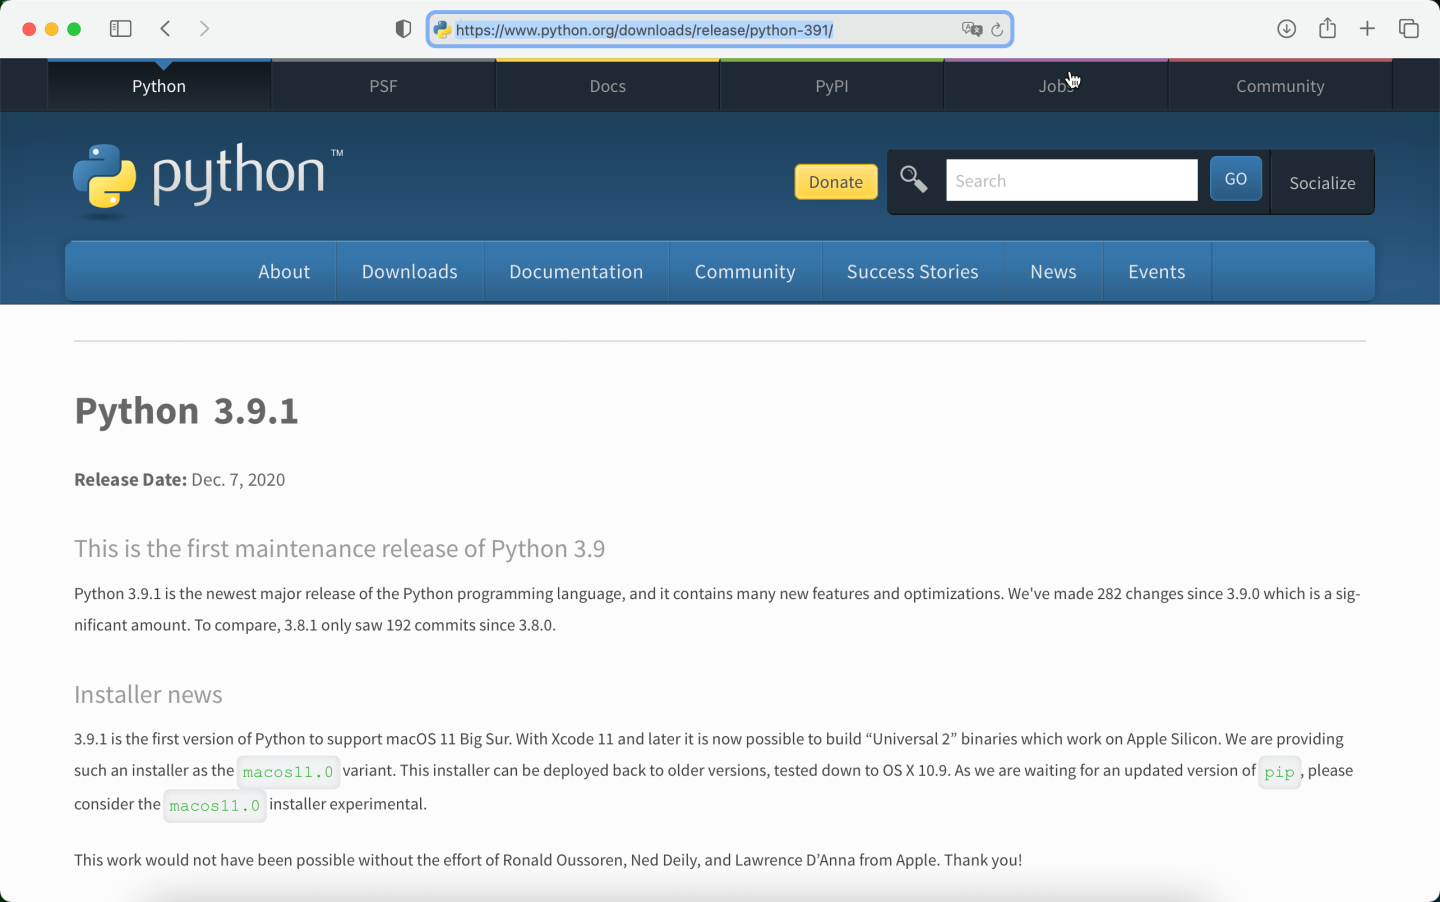Focus the Search input field
The height and width of the screenshot is (902, 1440).
tap(1072, 180)
